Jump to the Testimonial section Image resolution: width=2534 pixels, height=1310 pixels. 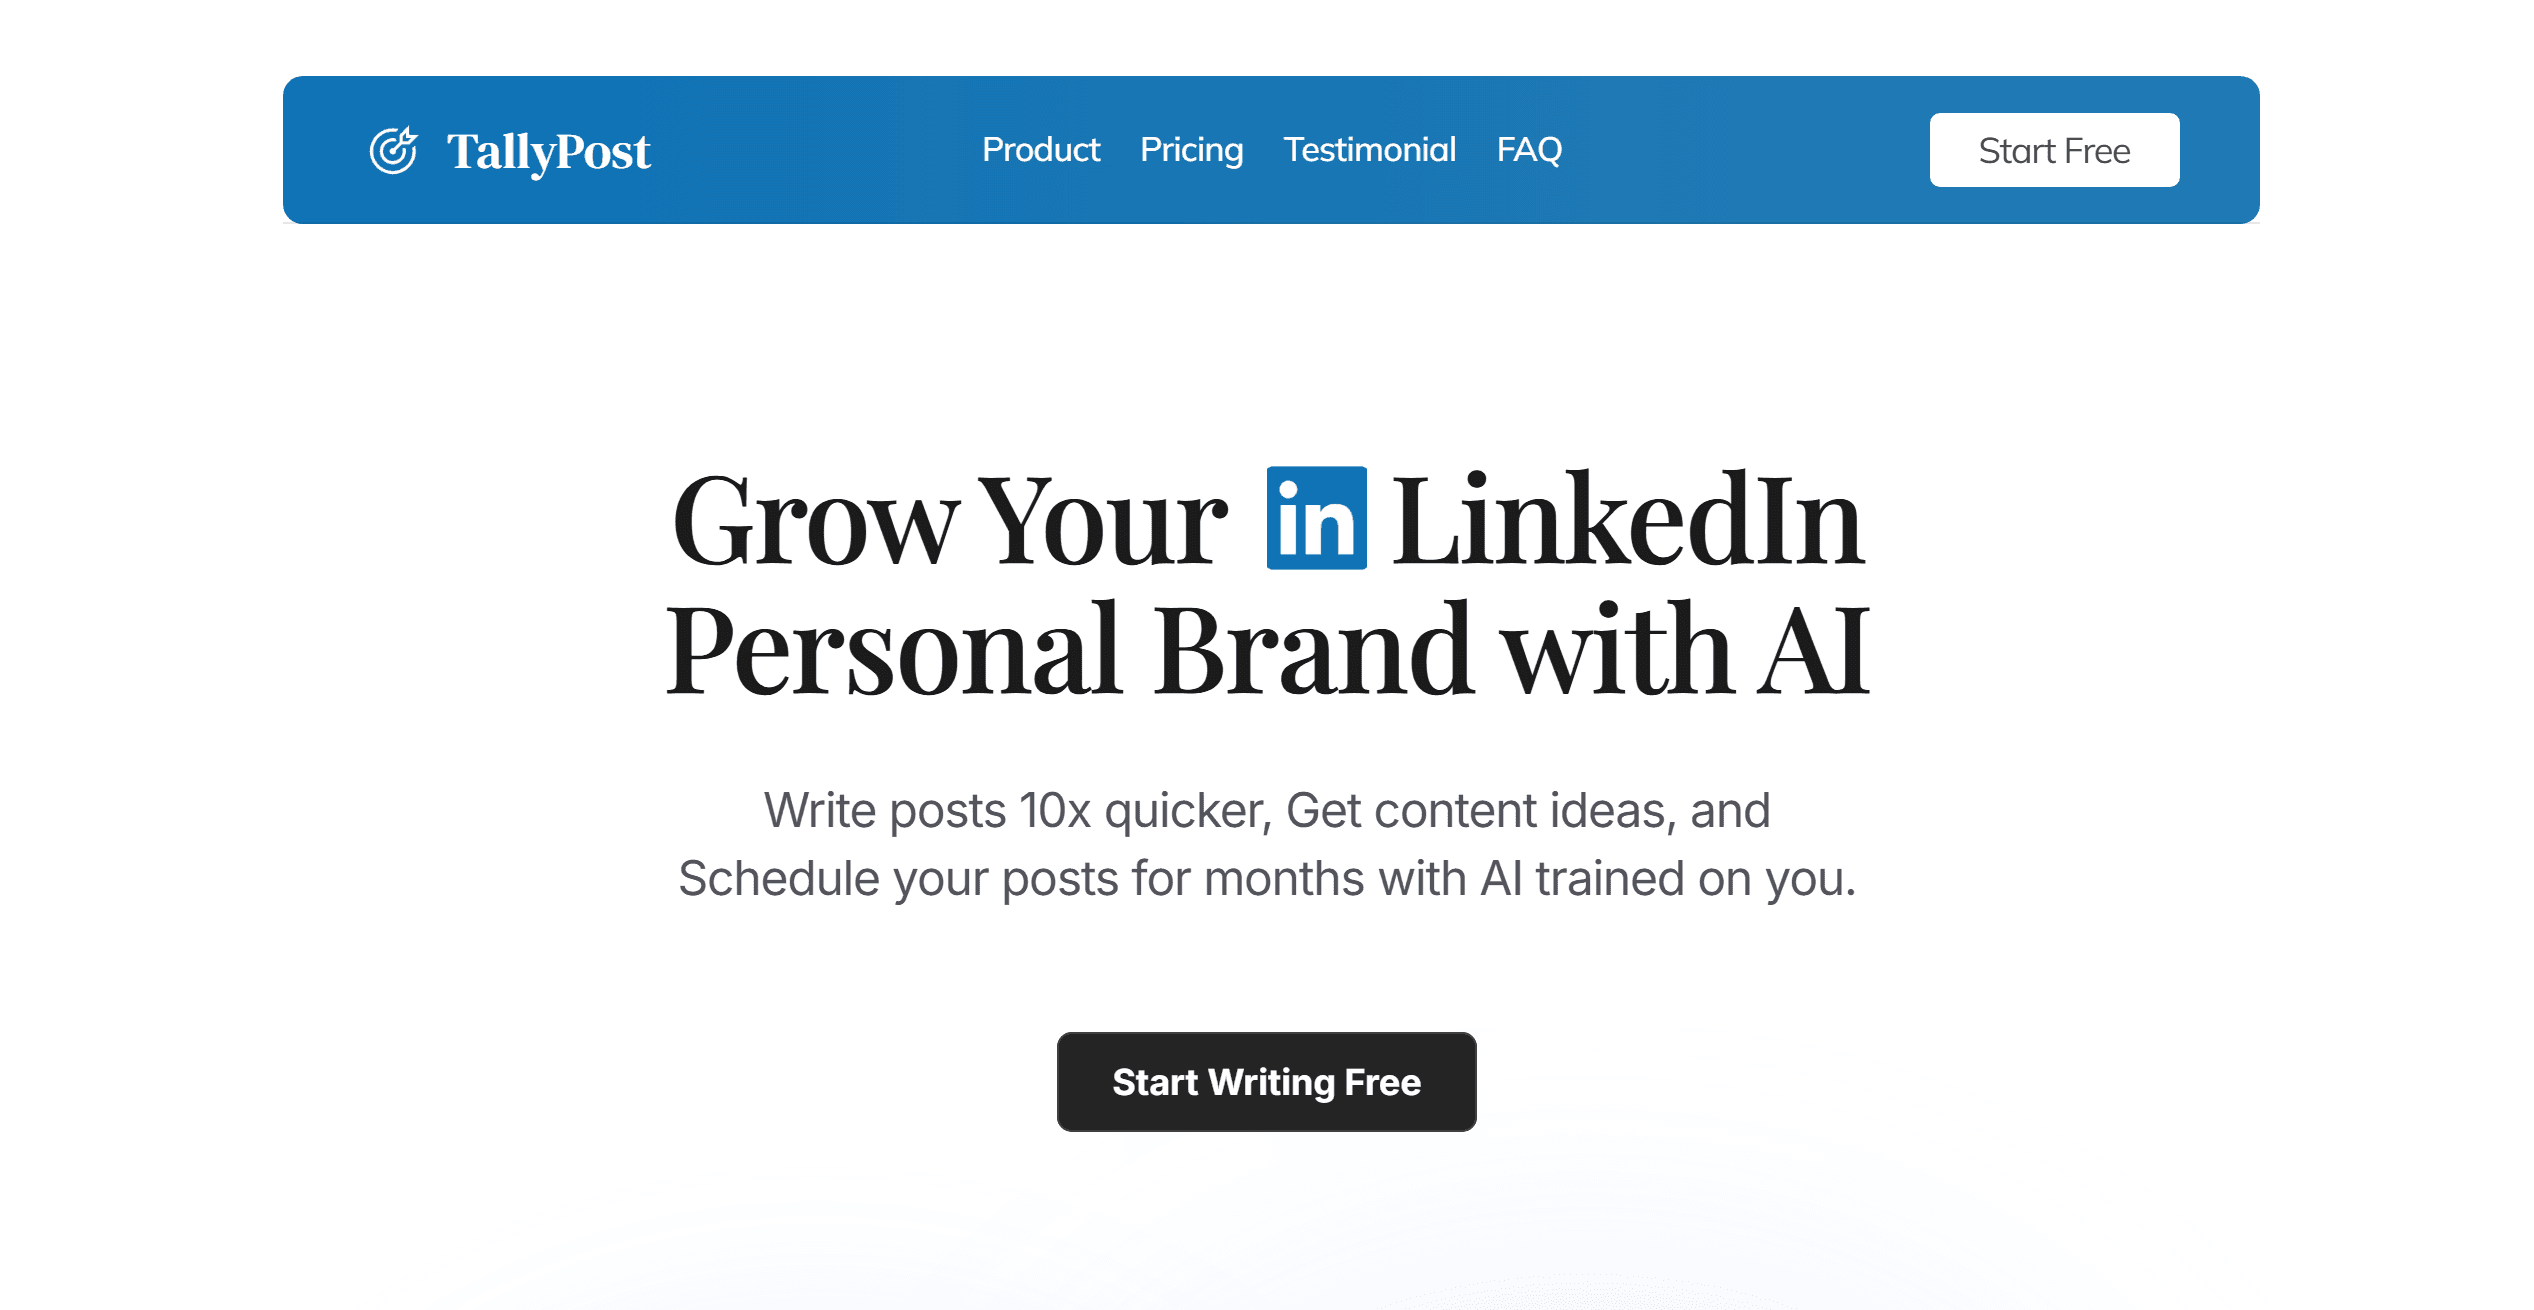point(1369,150)
